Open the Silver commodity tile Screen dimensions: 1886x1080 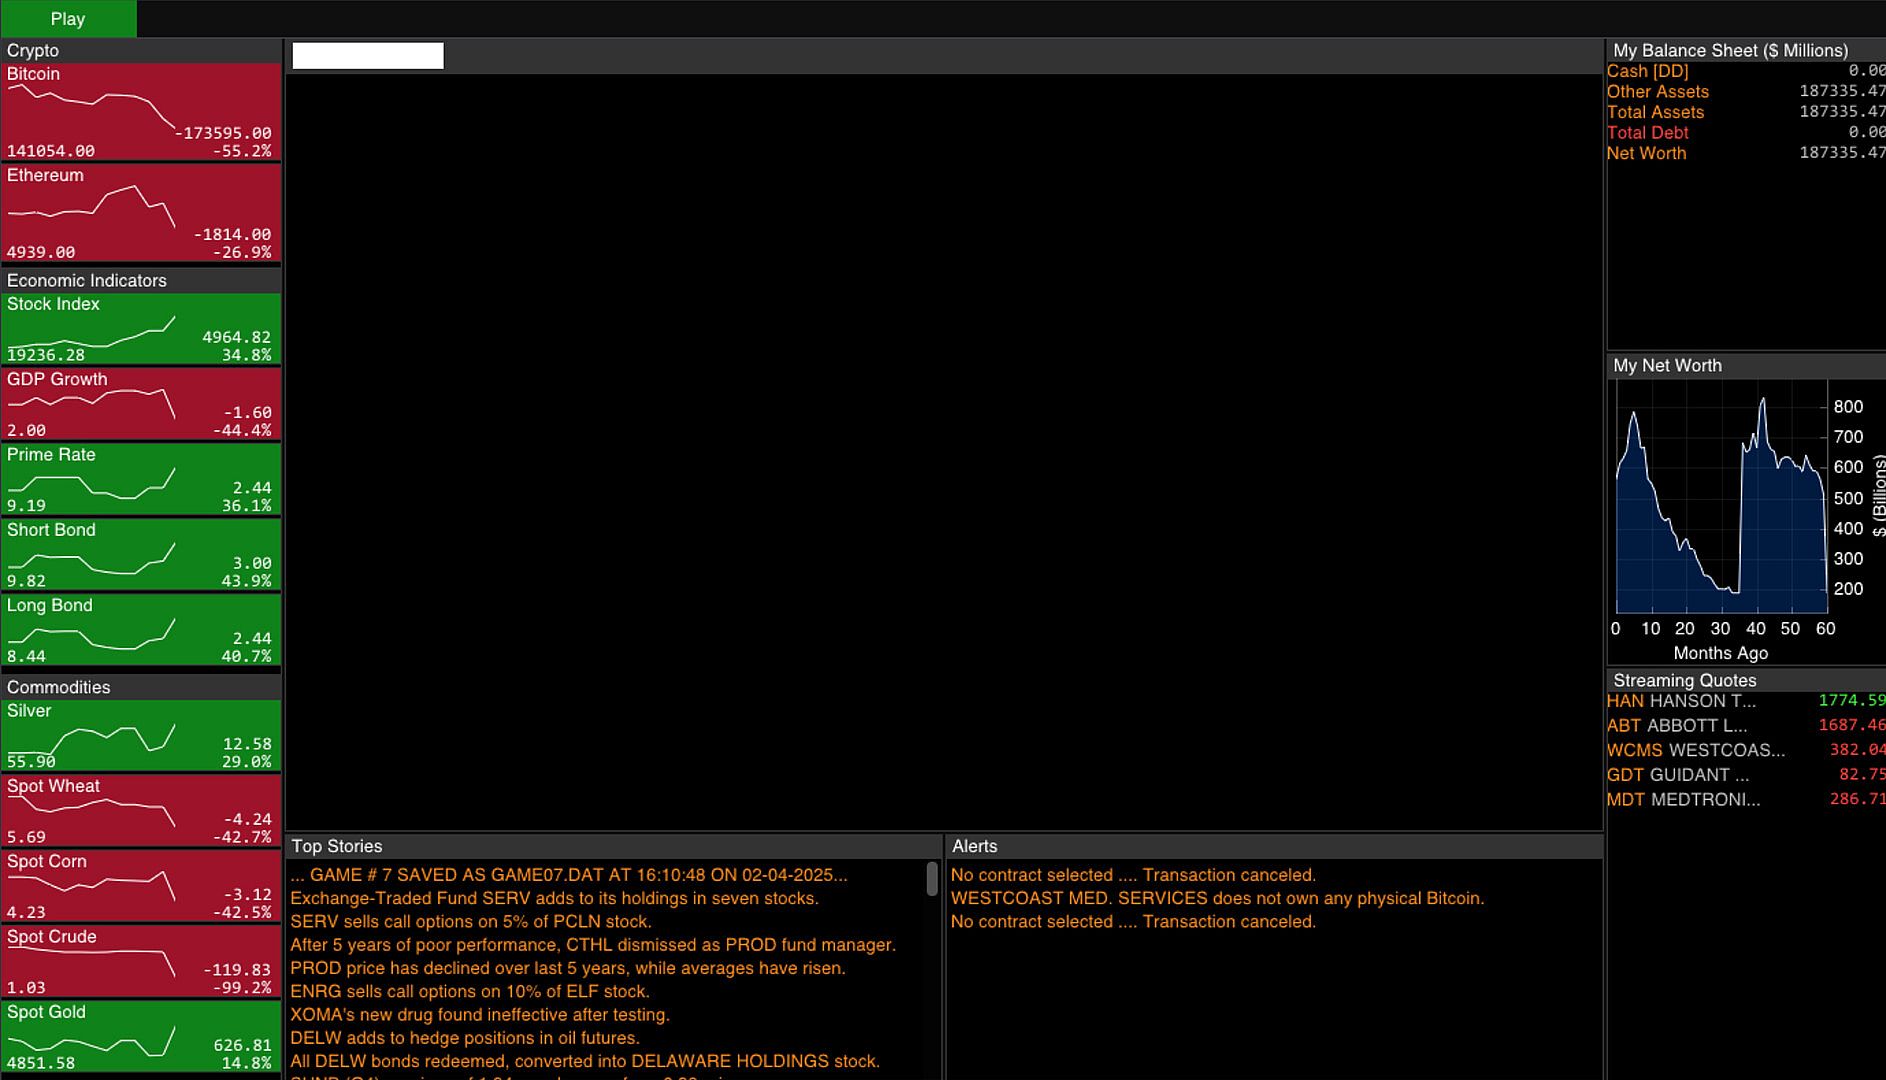(141, 735)
